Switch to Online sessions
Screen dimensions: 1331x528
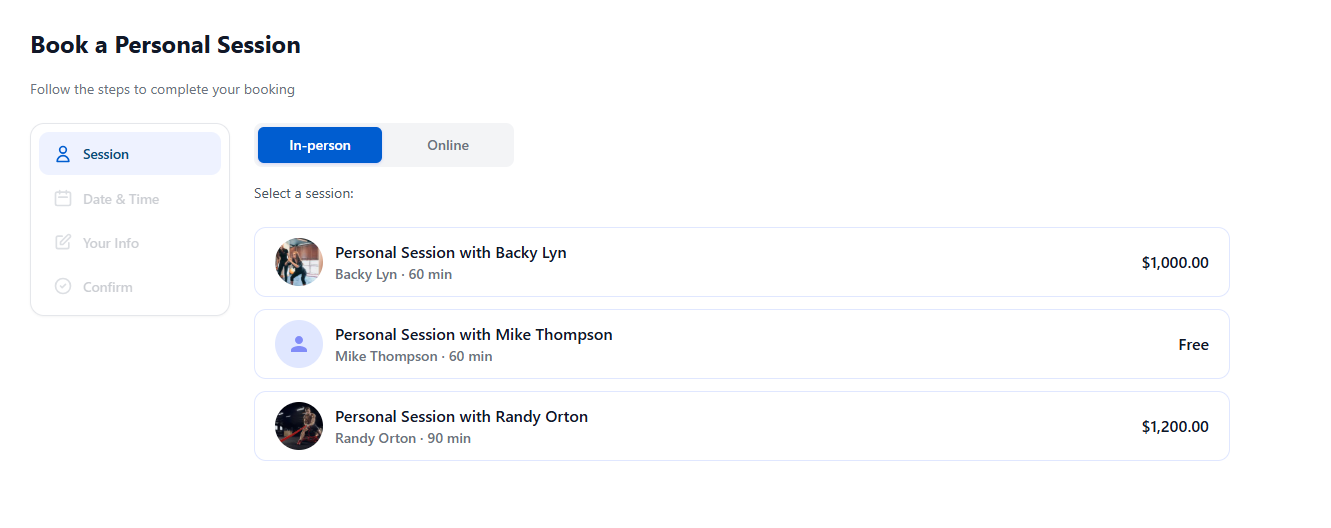448,145
